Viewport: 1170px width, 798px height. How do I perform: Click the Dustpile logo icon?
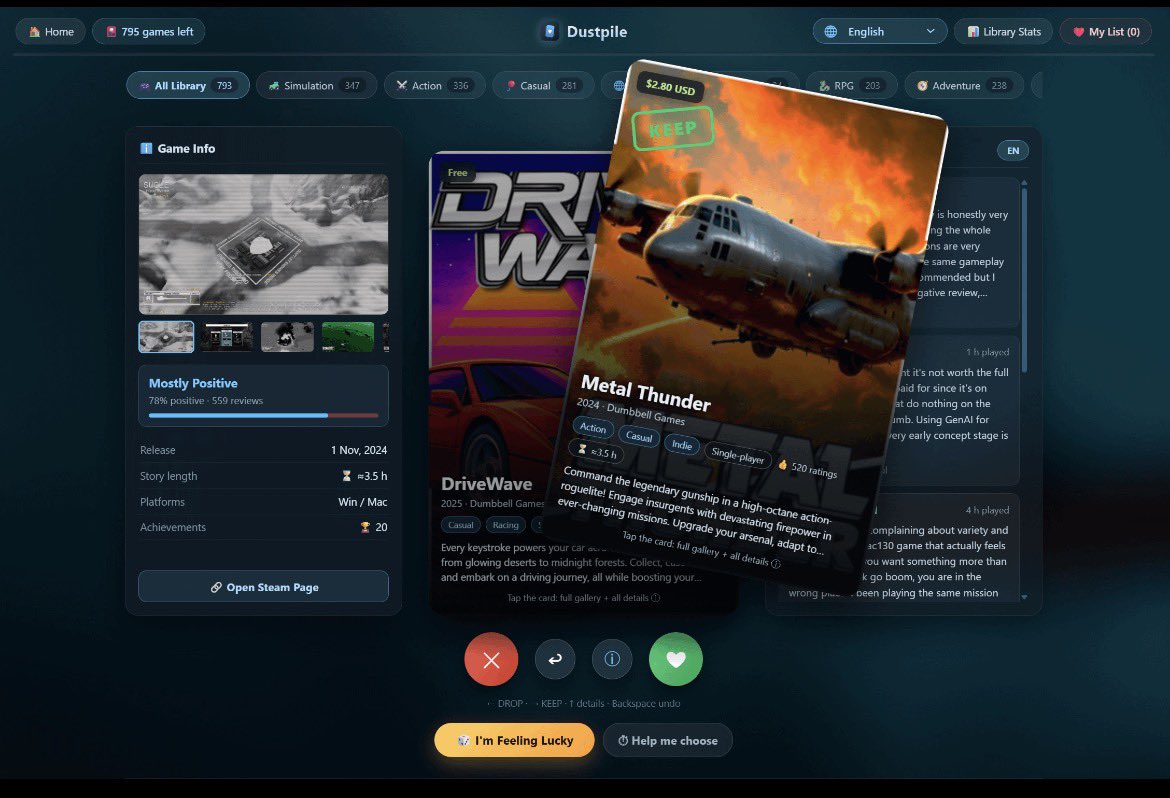[550, 31]
